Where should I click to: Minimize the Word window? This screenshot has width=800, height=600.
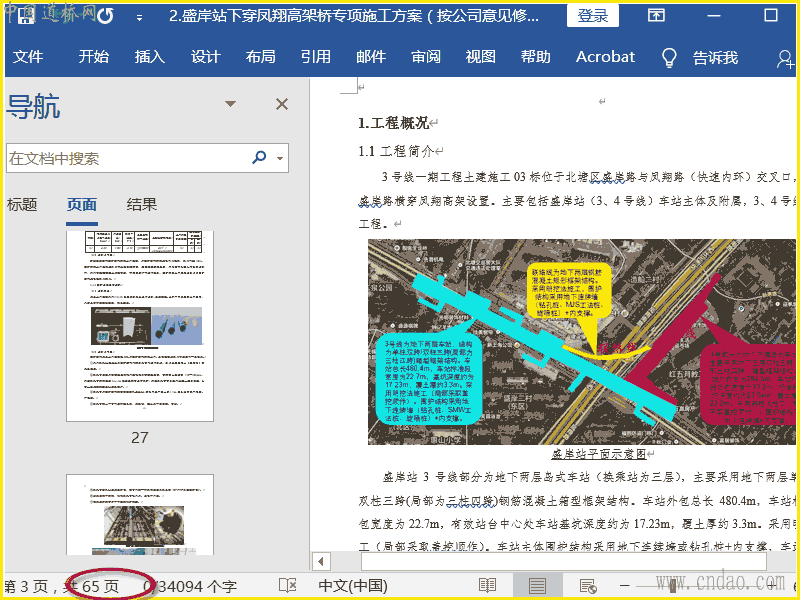pos(713,16)
